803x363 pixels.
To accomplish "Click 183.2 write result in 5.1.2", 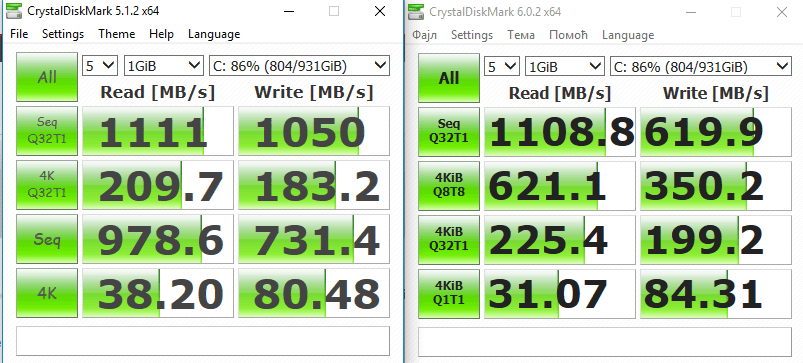I will pyautogui.click(x=314, y=185).
